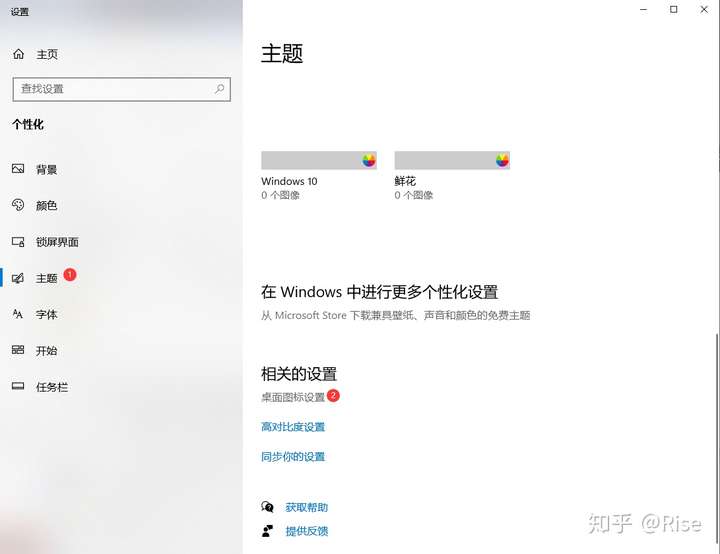Click the 颜色 palette icon
The image size is (720, 554).
[18, 205]
